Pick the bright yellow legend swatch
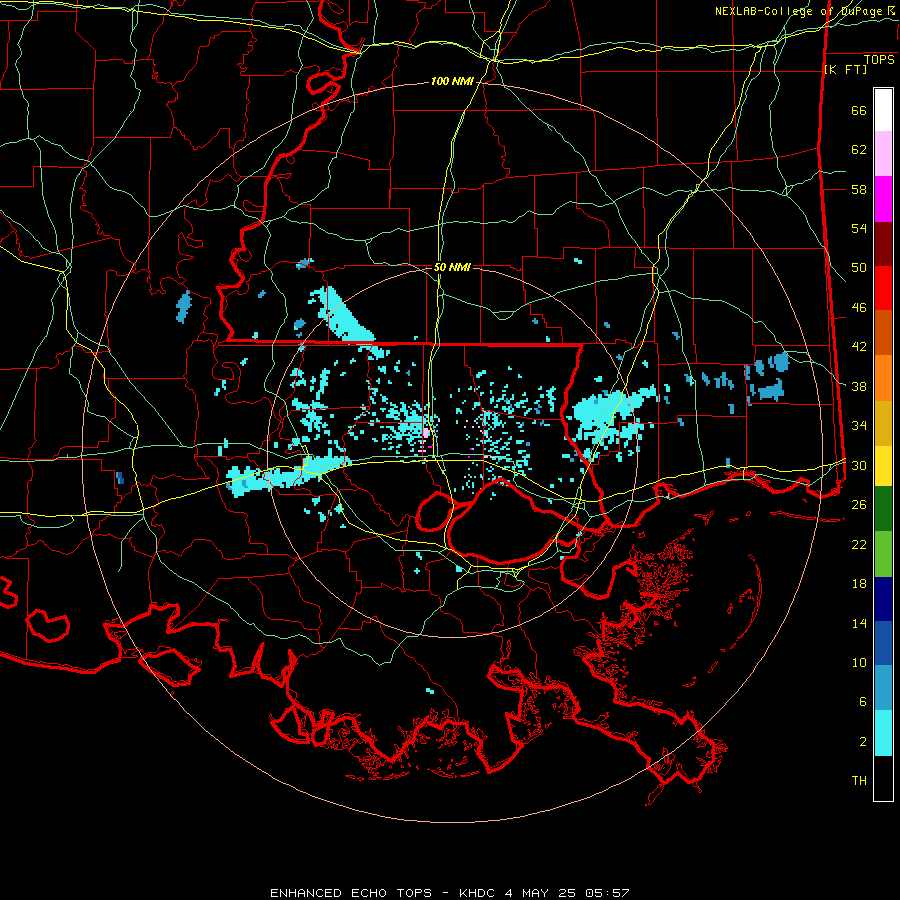900x900 pixels. 883,466
